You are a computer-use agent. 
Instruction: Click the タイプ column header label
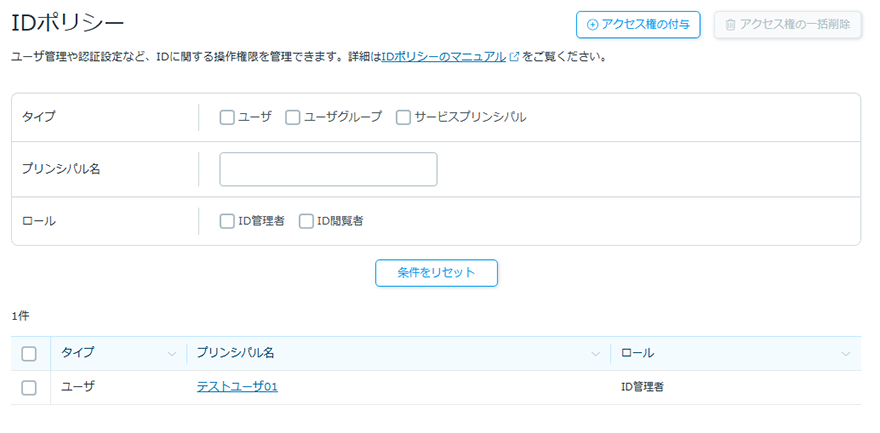[78, 353]
